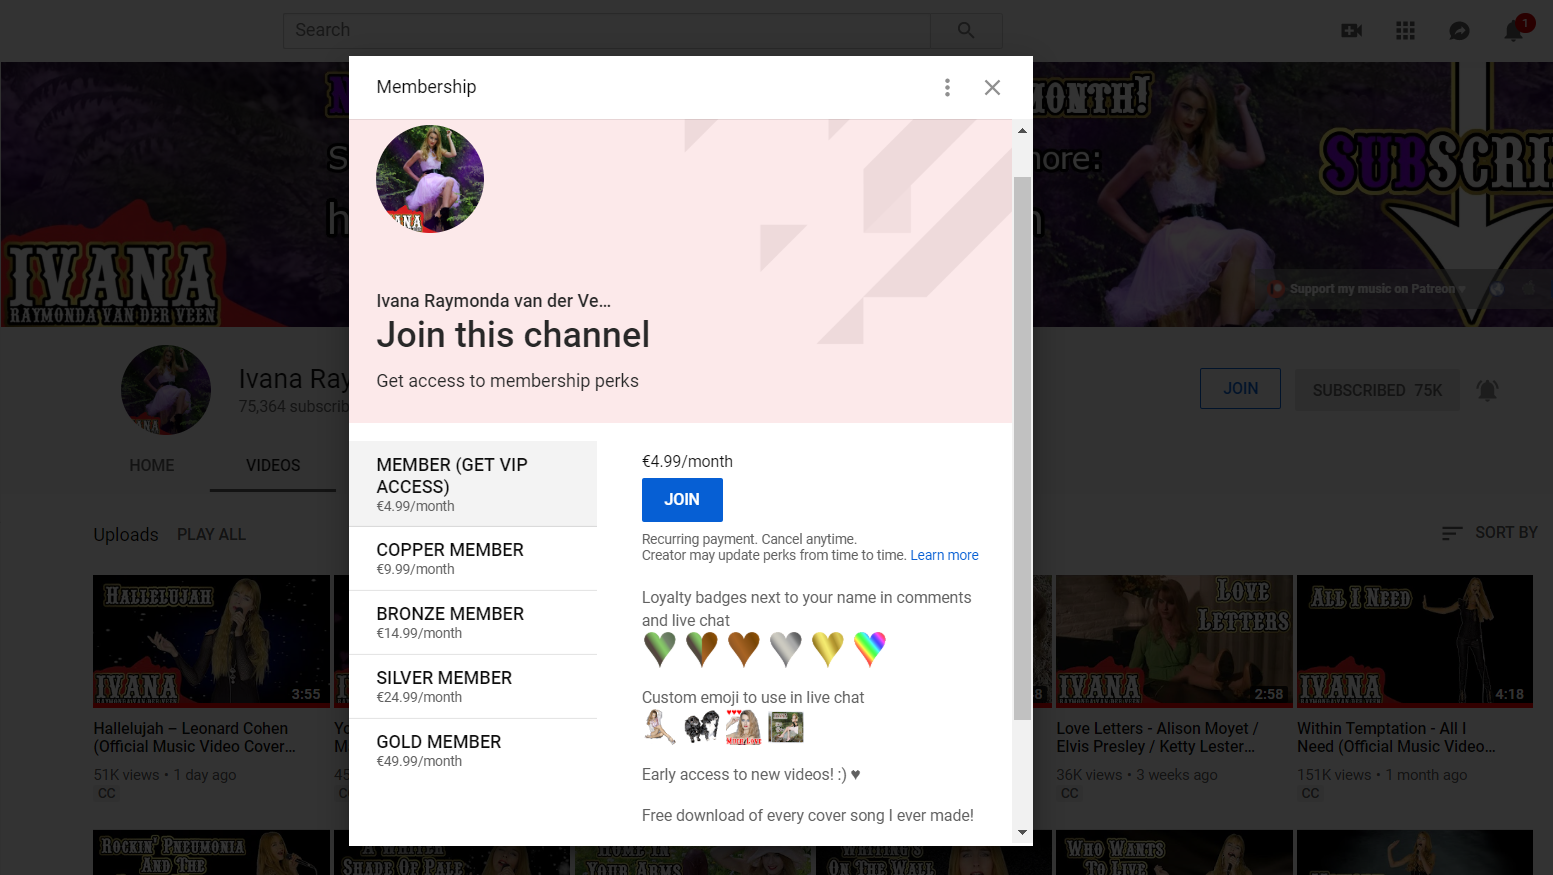This screenshot has height=875, width=1553.
Task: Open the Love Letters video thumbnail
Action: pos(1174,641)
